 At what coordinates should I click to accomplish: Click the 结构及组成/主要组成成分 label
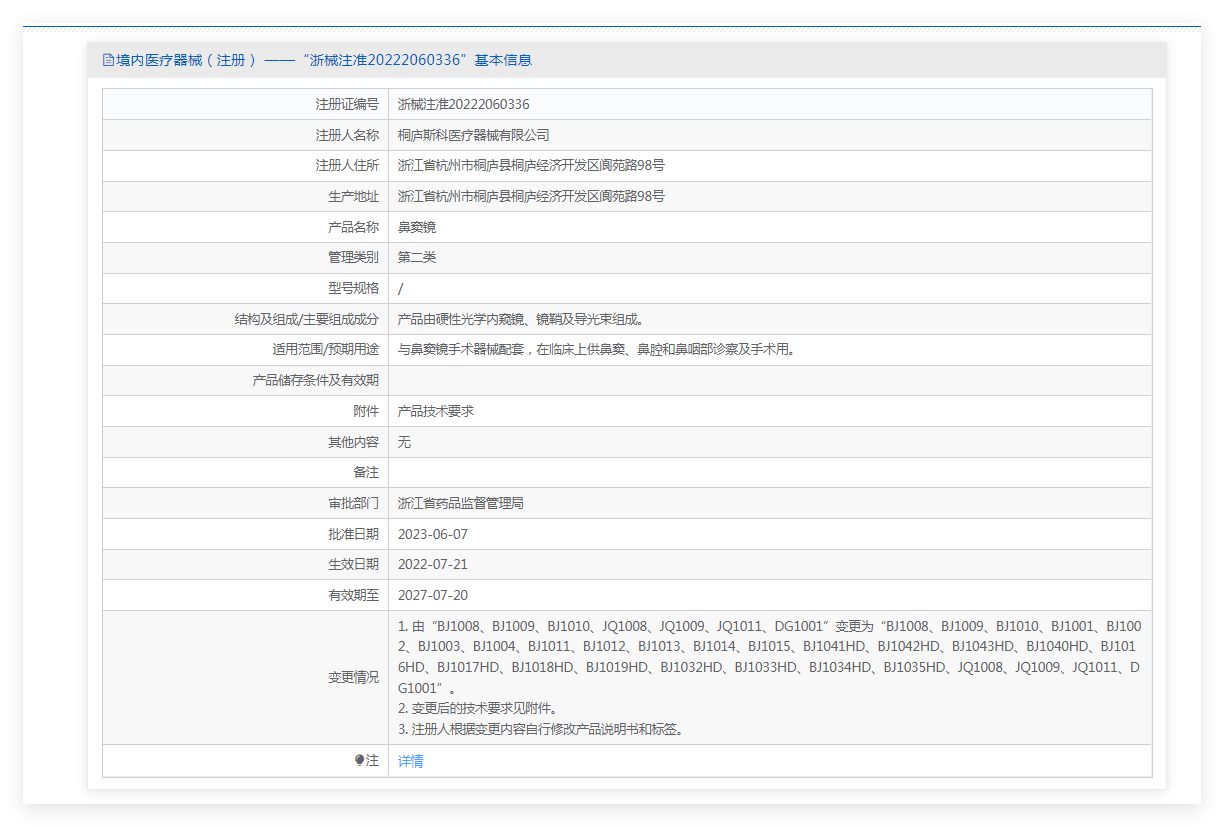coord(307,319)
